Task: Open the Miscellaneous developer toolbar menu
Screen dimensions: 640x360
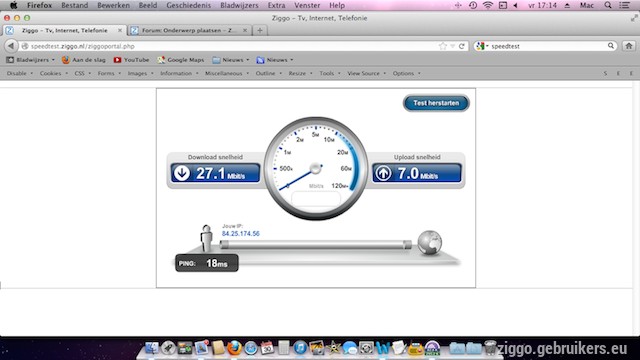Action: click(227, 73)
